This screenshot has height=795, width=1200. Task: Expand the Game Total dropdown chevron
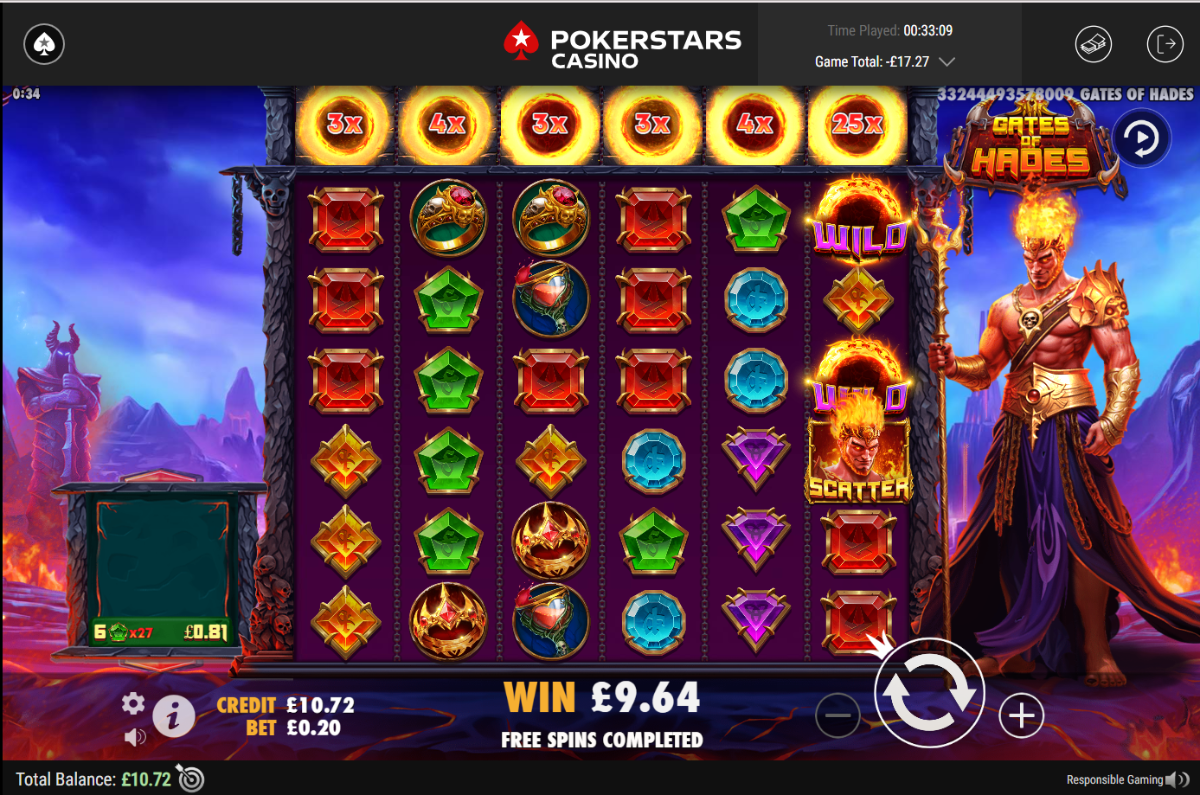click(947, 62)
